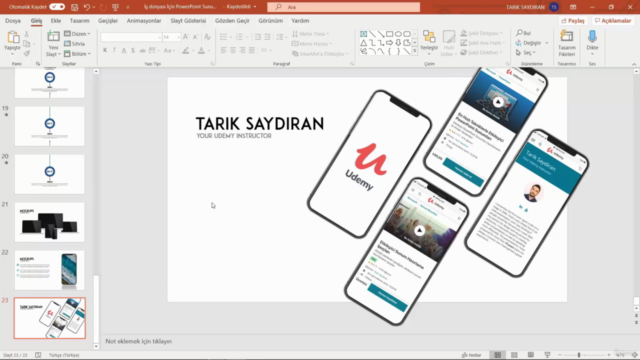The height and width of the screenshot is (360, 640).
Task: Click the Save icon in title bar
Action: pyautogui.click(x=75, y=7)
